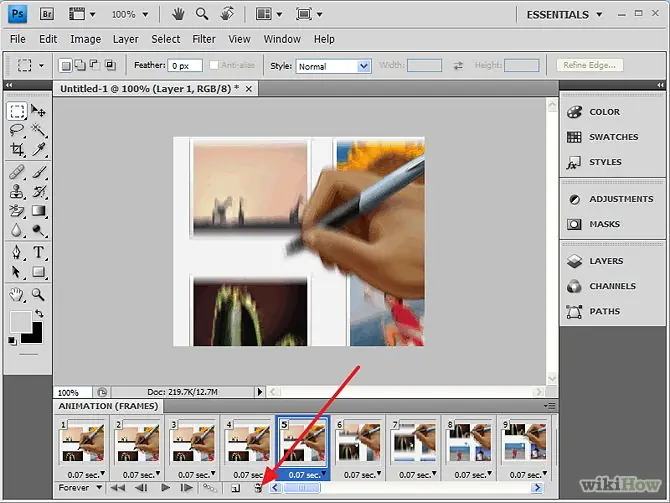Image resolution: width=670 pixels, height=503 pixels.
Task: Select the History Brush tool
Action: click(38, 191)
